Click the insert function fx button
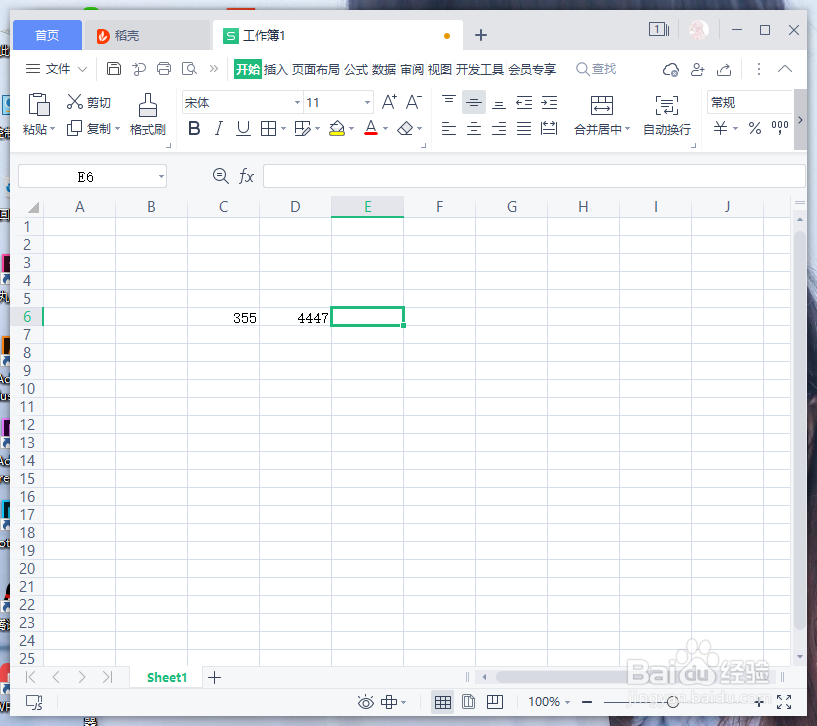 [x=246, y=176]
